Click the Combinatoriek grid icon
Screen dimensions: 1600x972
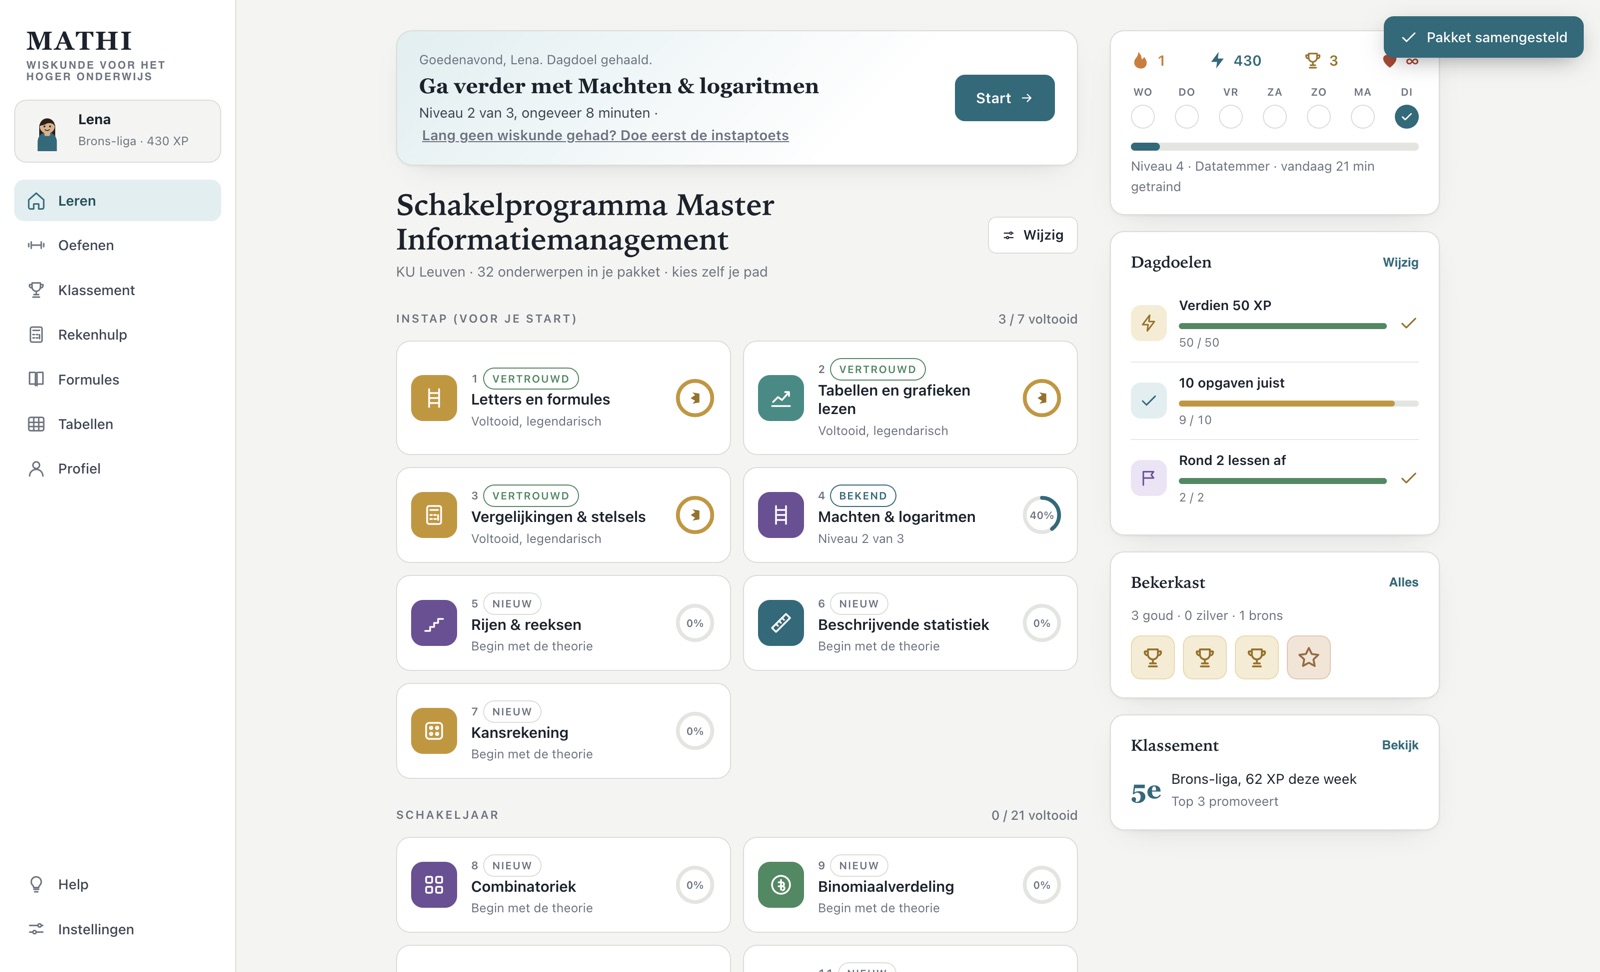pyautogui.click(x=434, y=885)
